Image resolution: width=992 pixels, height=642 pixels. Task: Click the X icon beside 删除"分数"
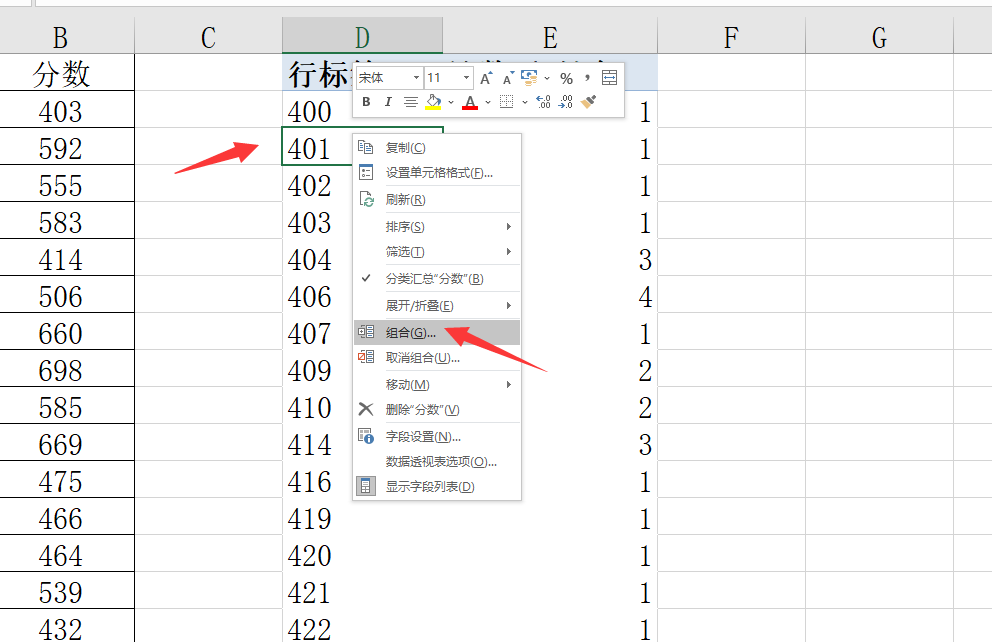366,409
